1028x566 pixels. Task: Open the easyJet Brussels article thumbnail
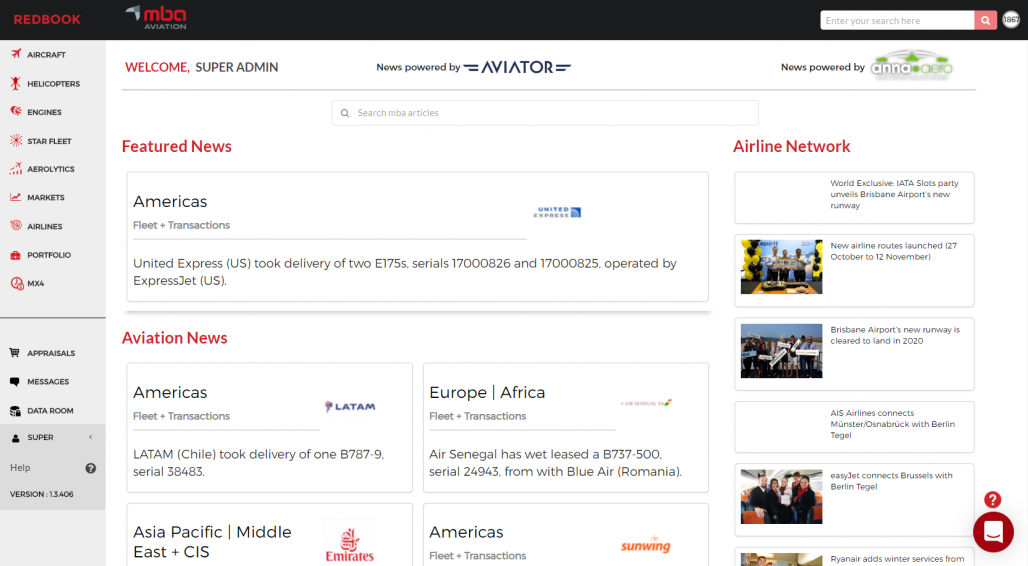[x=781, y=496]
